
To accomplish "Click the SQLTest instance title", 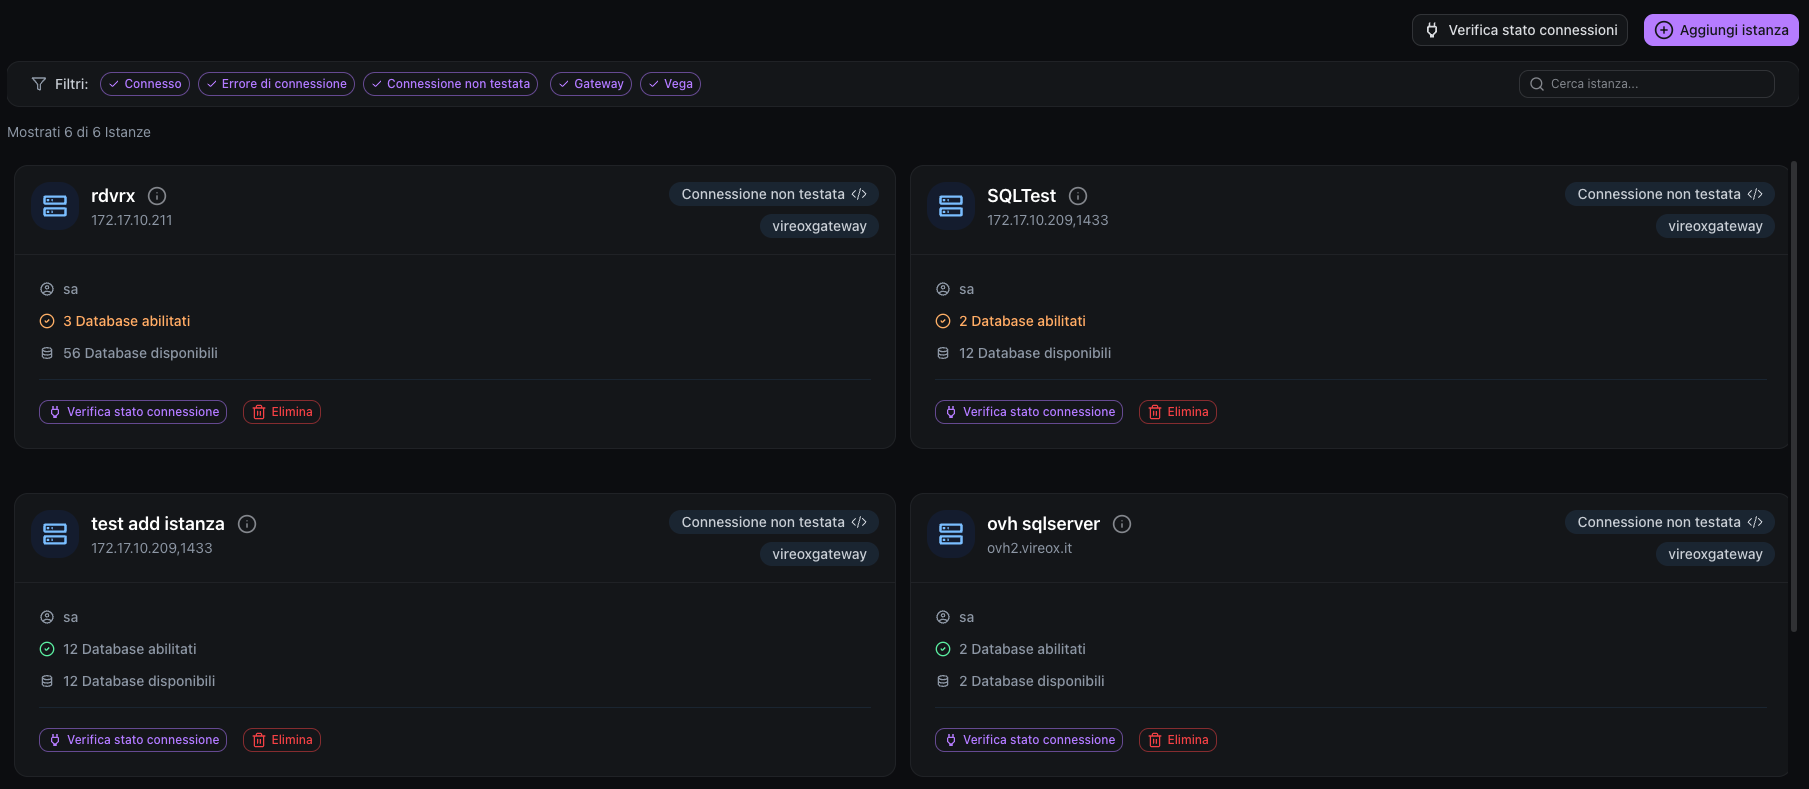I will point(1021,196).
